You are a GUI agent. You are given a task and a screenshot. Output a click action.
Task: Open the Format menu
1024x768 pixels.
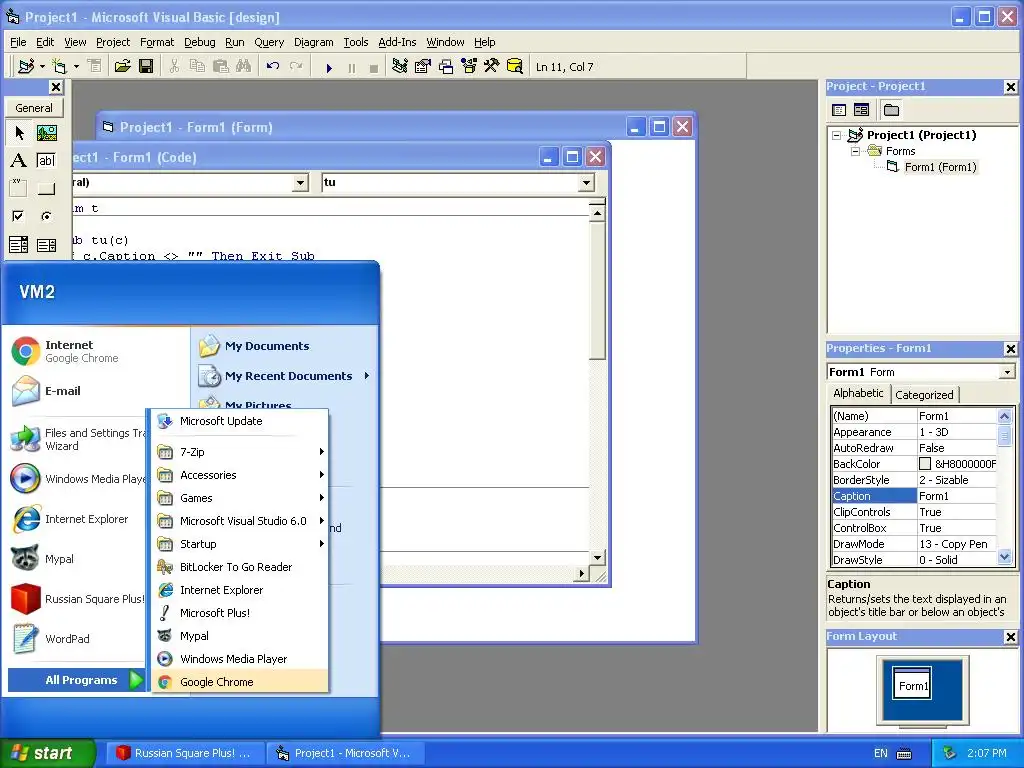point(157,42)
